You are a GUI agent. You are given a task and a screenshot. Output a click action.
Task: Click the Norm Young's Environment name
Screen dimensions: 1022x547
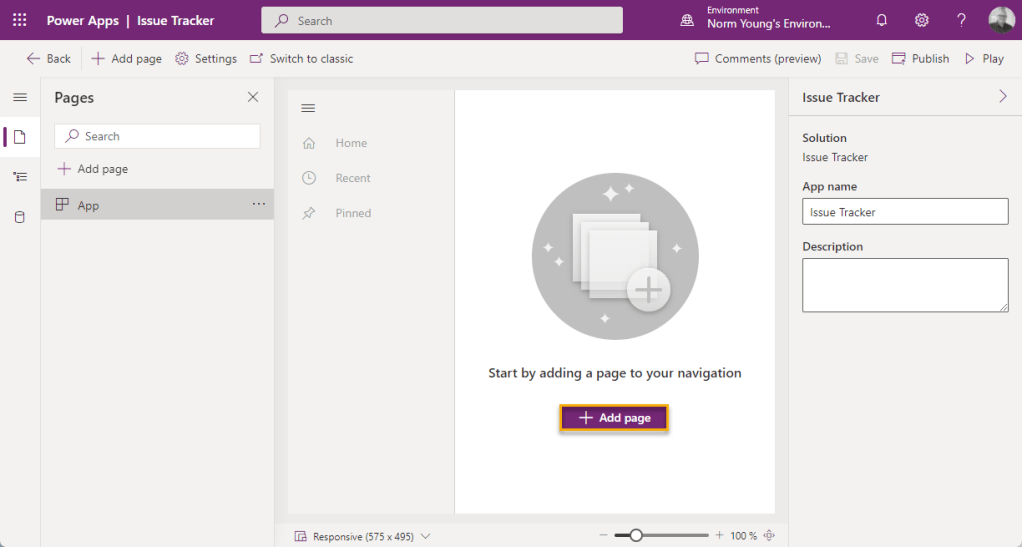click(x=768, y=24)
